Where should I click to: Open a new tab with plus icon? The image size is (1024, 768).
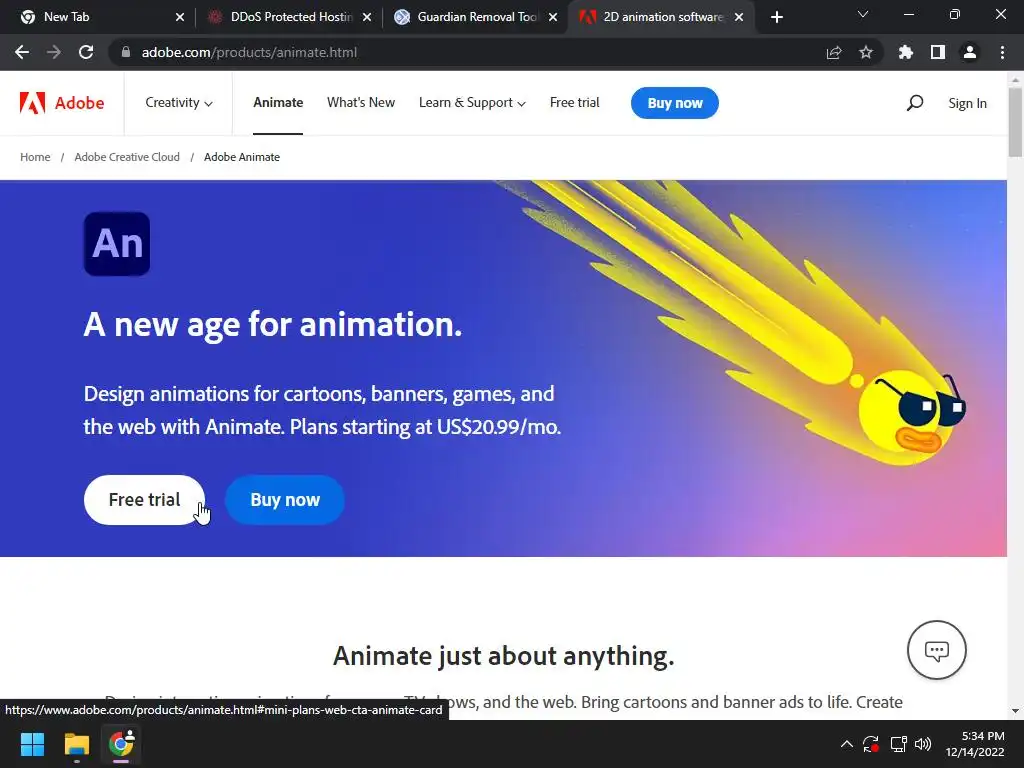[776, 17]
